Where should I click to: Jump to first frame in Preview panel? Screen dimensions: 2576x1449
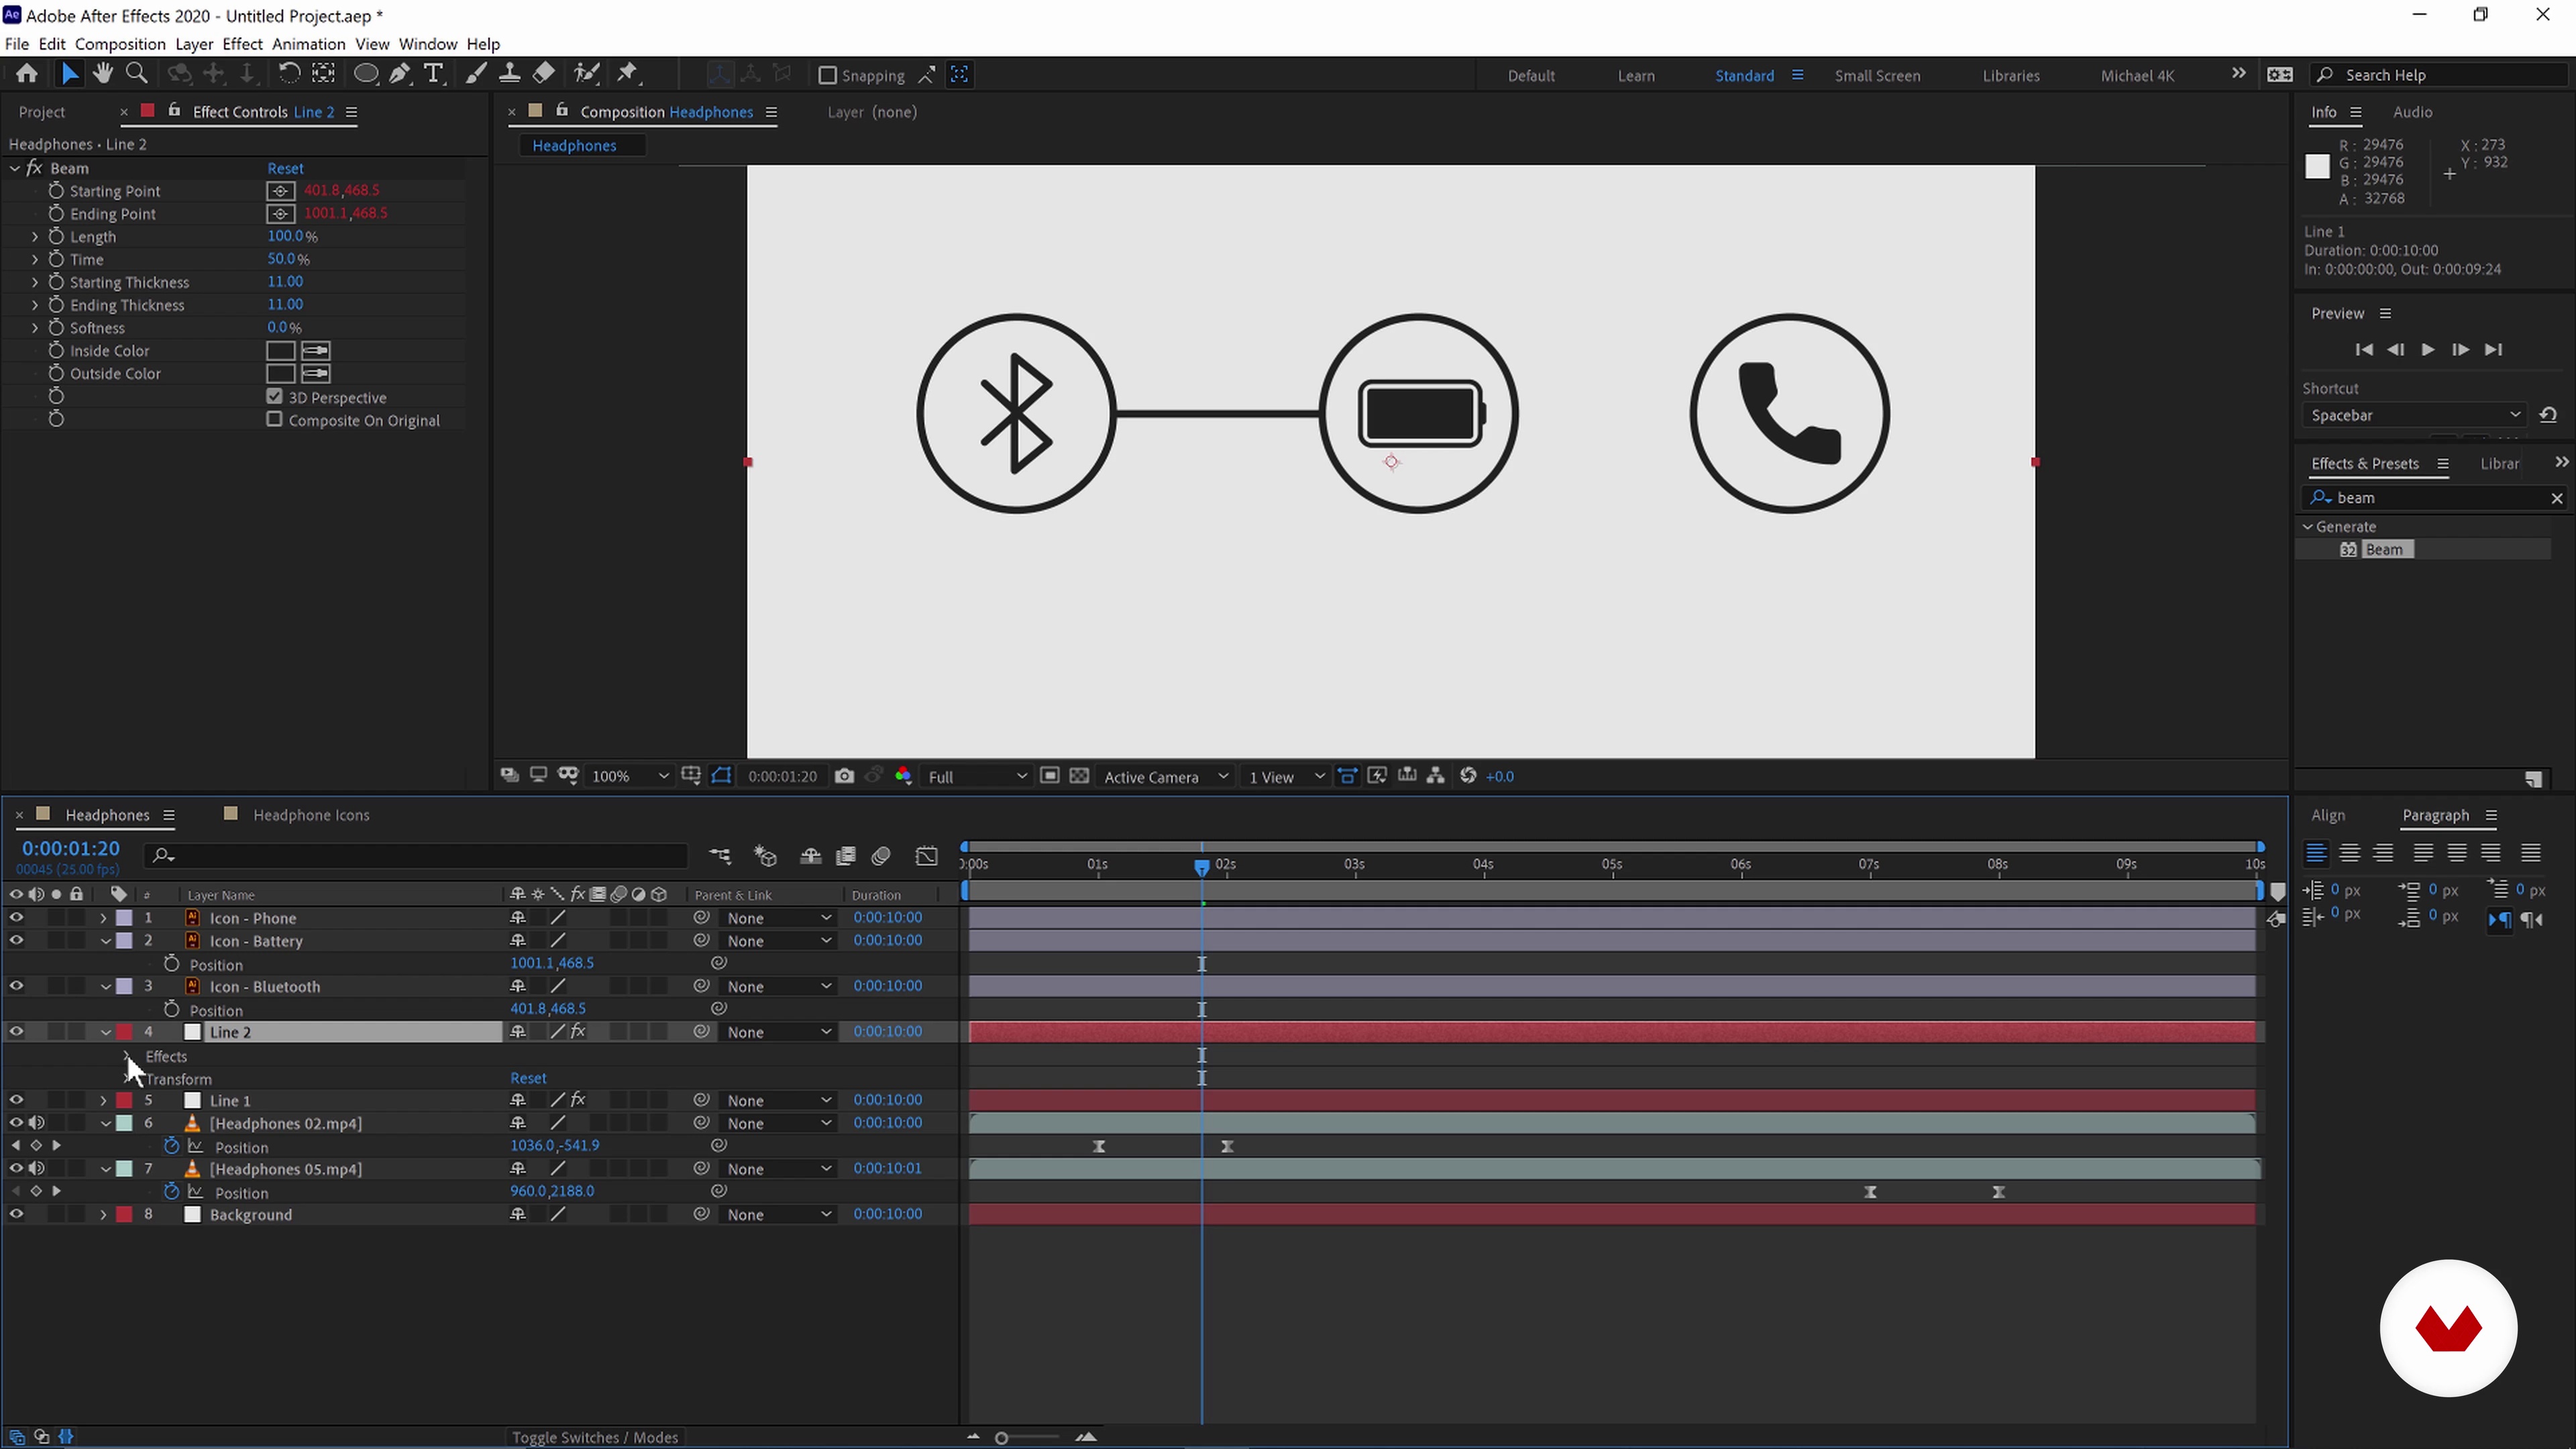click(2364, 350)
